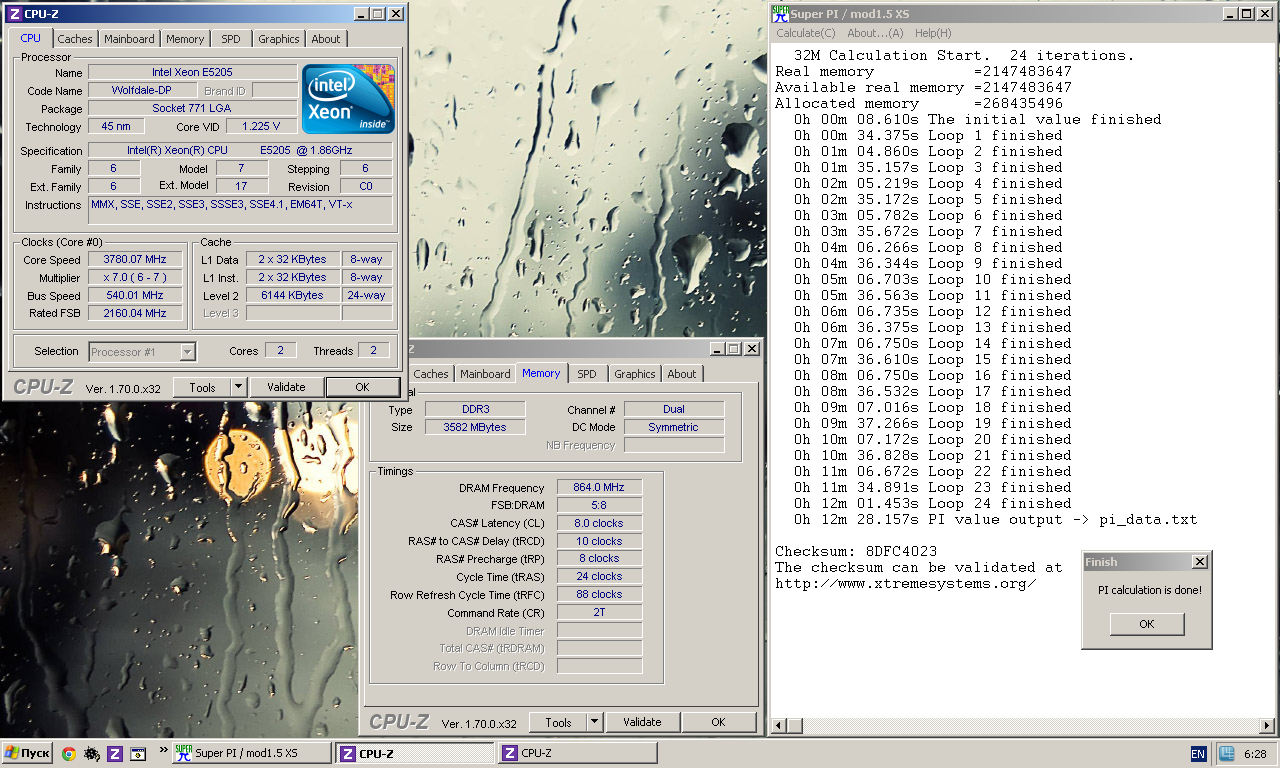Open Mainboard tab in front CPU-Z

coord(130,39)
